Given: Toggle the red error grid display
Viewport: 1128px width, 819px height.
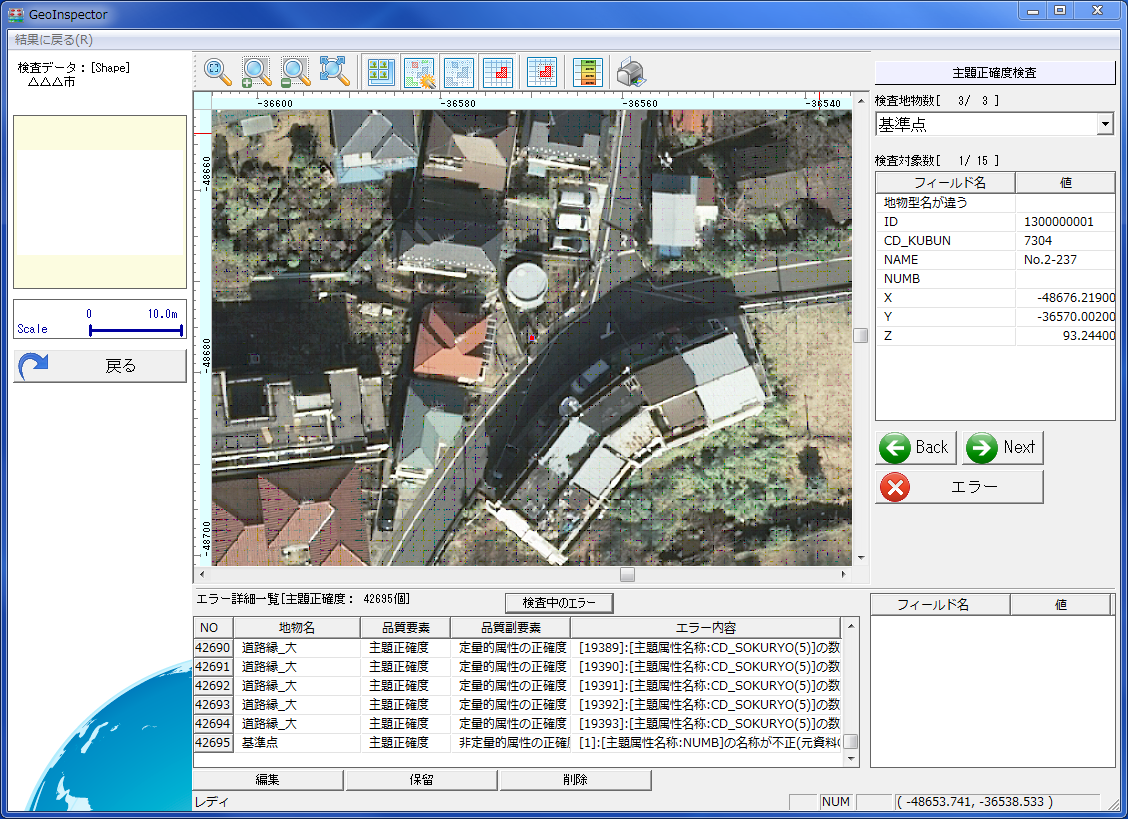Looking at the screenshot, I should (497, 72).
